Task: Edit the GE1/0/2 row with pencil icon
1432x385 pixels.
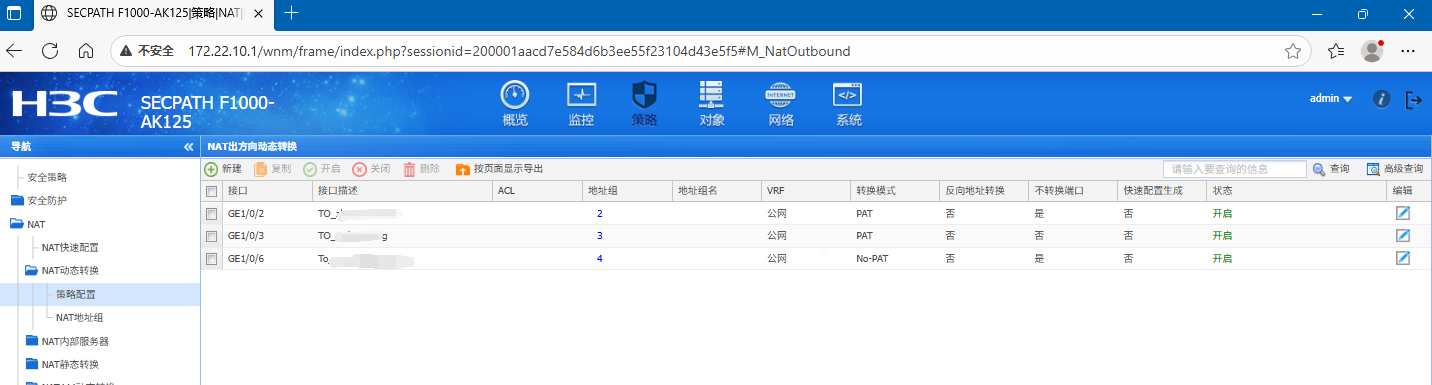Action: (x=1403, y=213)
